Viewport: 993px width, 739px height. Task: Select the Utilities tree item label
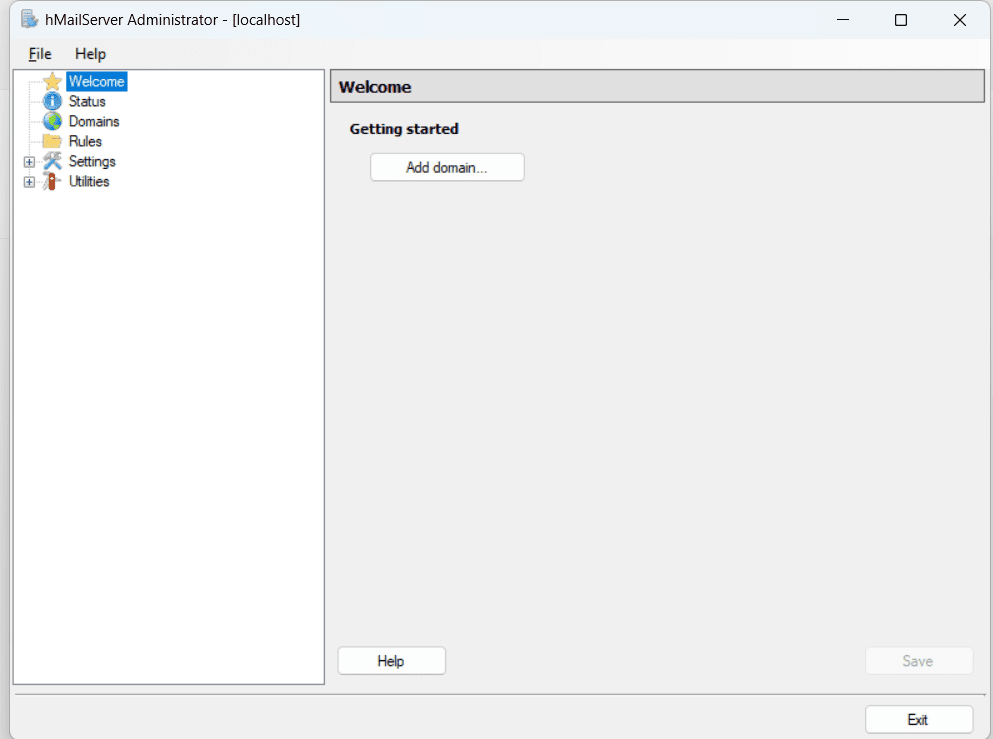click(x=89, y=181)
